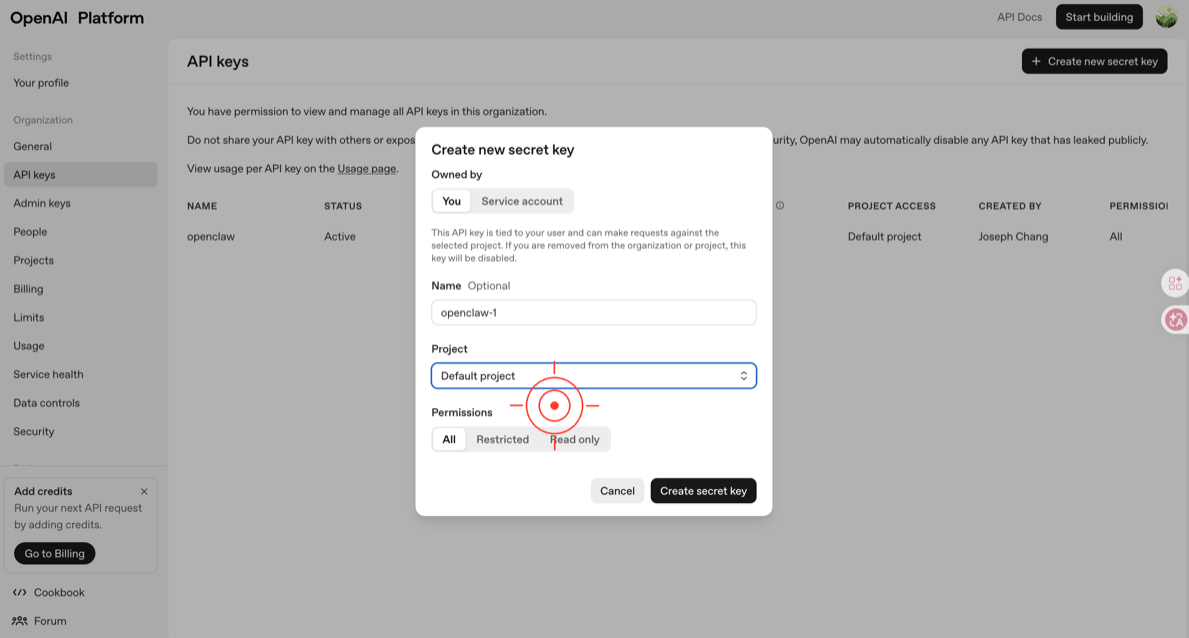Select Service account as key owner
Viewport: 1189px width, 638px height.
521,201
